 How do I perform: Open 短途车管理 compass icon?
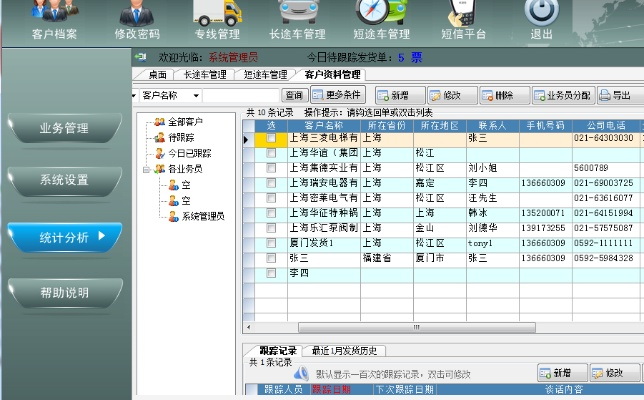click(x=380, y=20)
